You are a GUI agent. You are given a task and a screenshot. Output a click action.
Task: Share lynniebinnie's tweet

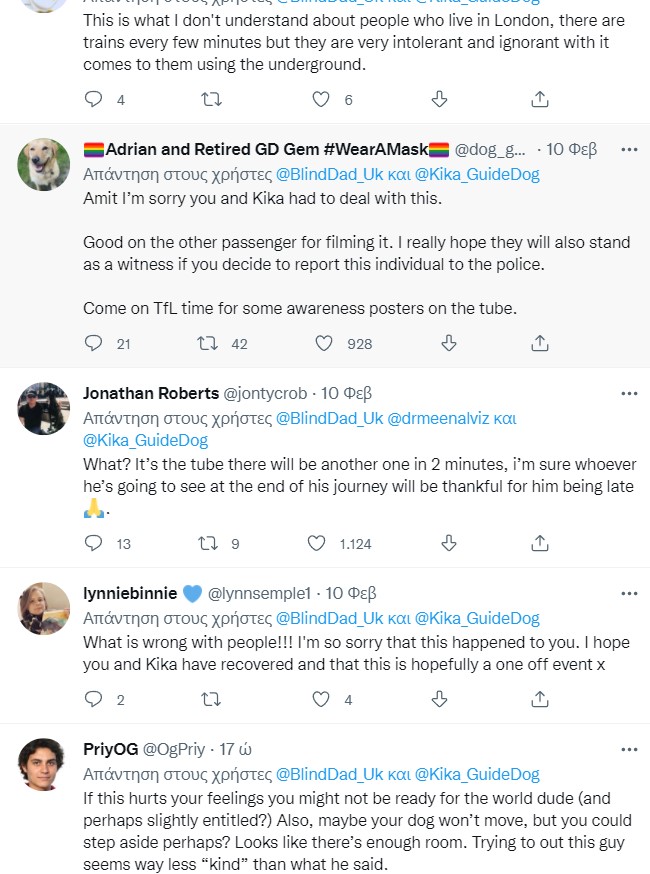(x=539, y=699)
